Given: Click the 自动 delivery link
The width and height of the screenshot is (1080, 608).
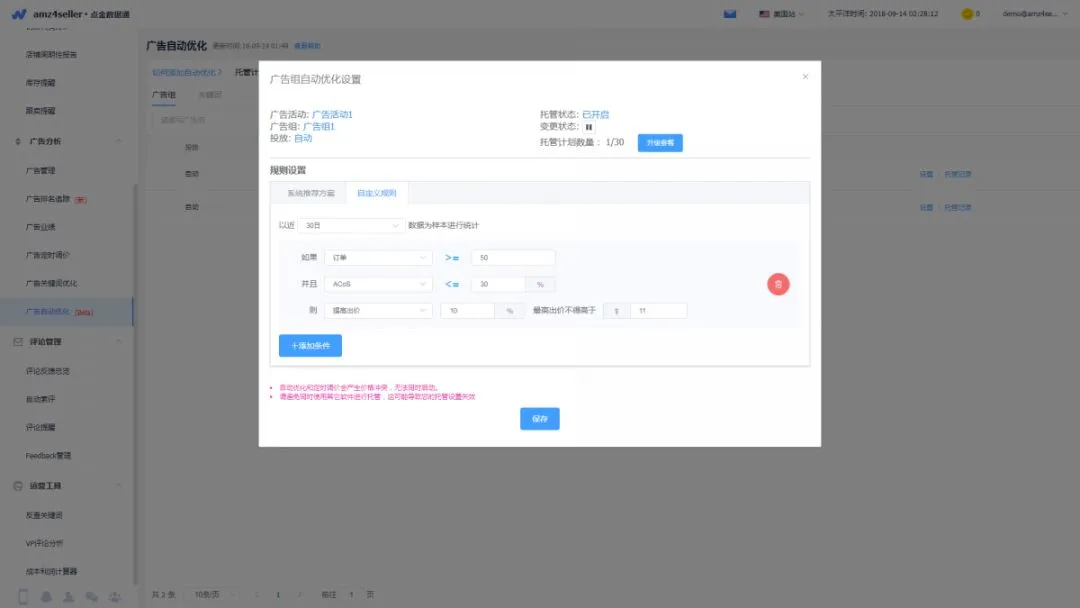Looking at the screenshot, I should pyautogui.click(x=303, y=138).
